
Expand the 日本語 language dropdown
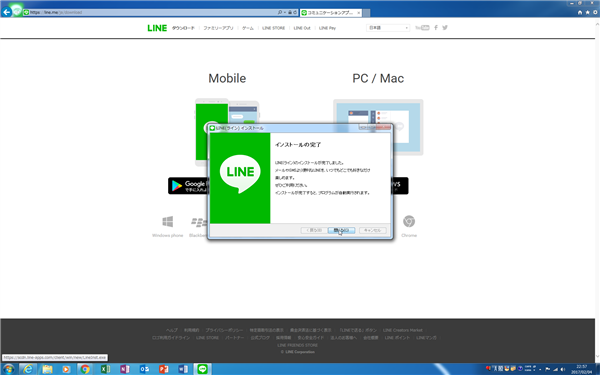[x=388, y=28]
